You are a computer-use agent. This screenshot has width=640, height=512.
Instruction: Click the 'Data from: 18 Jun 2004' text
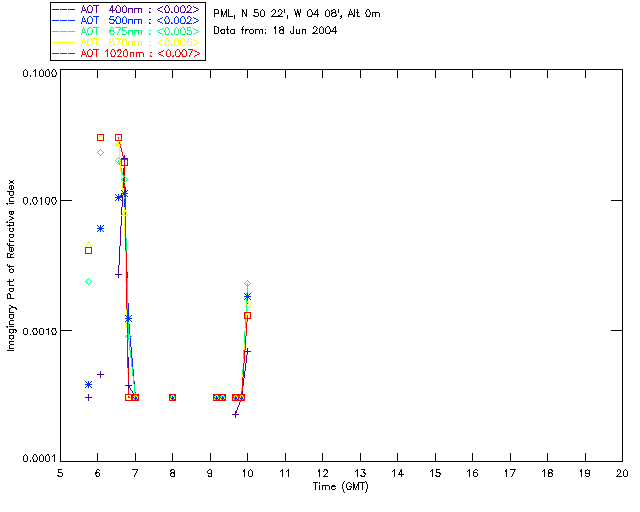[275, 31]
